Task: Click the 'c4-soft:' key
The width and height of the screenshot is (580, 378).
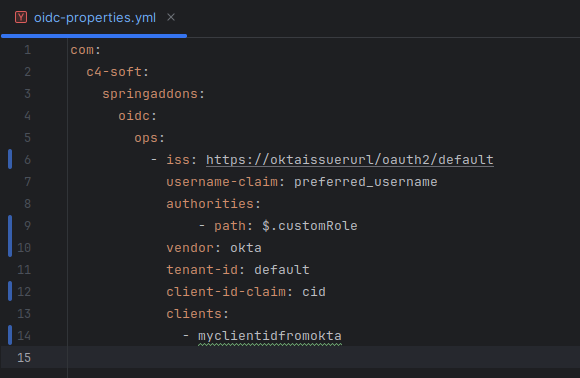Action: [118, 71]
